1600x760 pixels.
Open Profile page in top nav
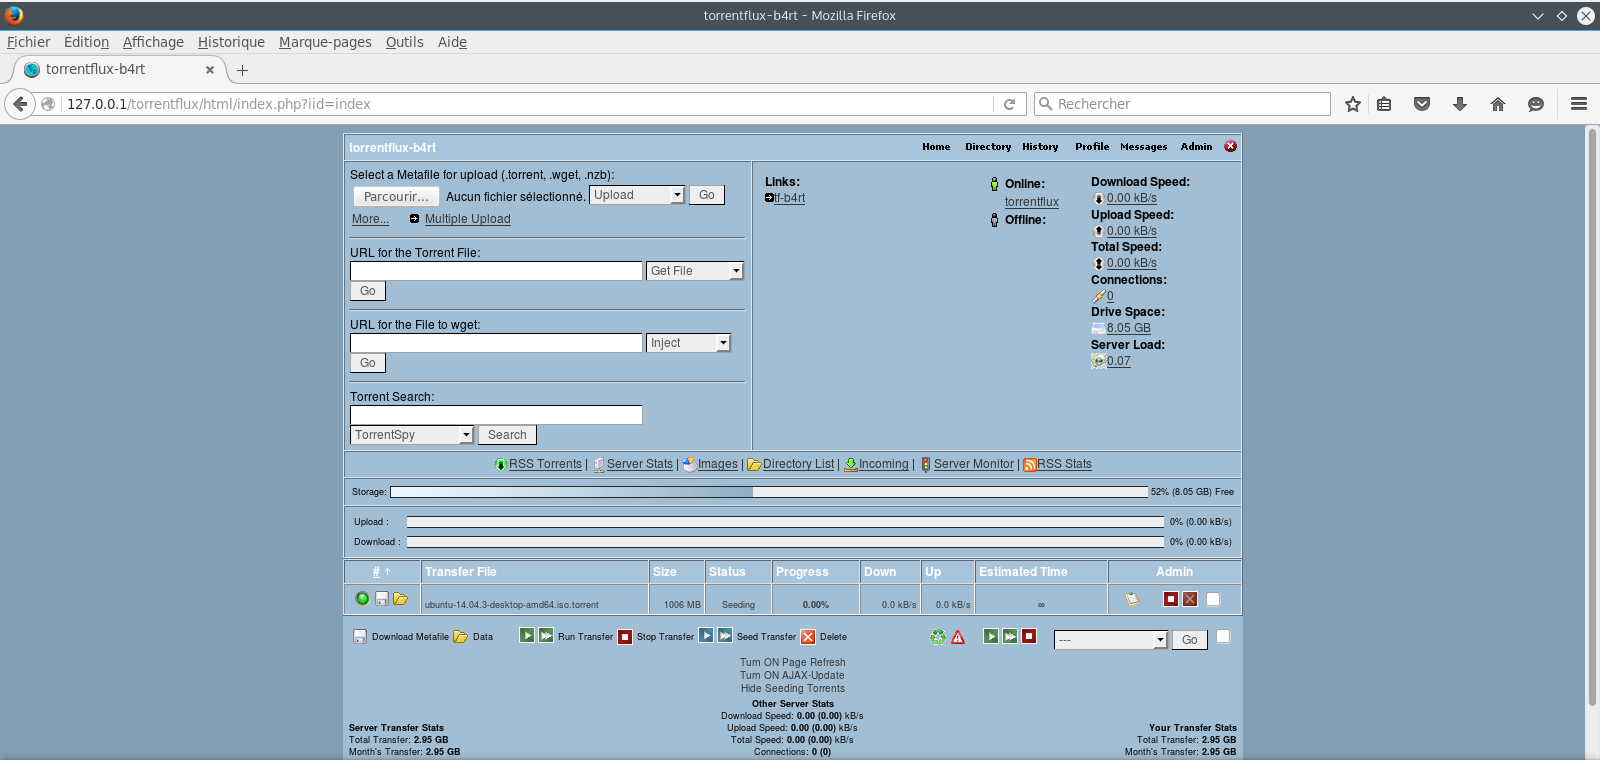1092,147
